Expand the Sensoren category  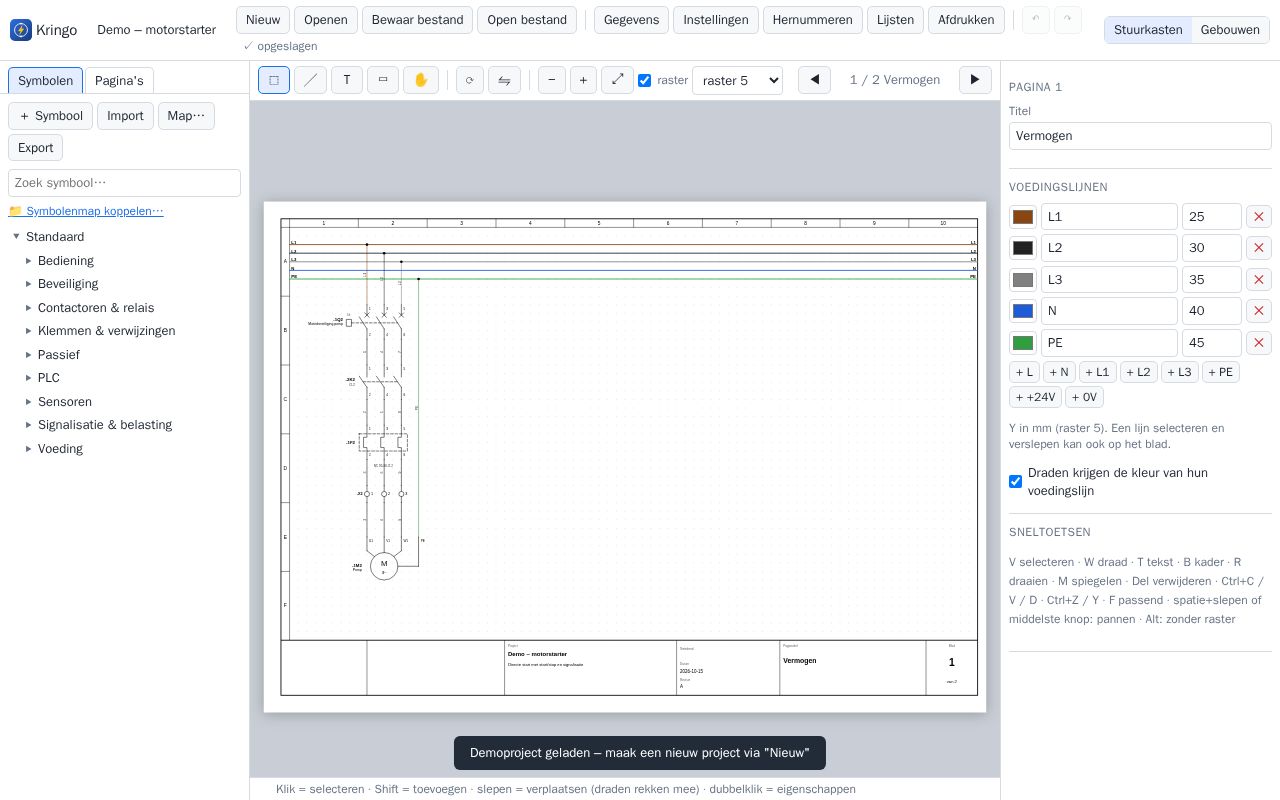point(28,402)
